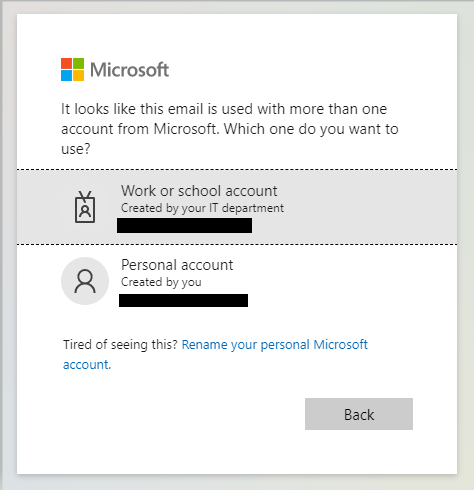This screenshot has height=490, width=474.
Task: Click the Microsoft four-color square logo
Action: 72,69
